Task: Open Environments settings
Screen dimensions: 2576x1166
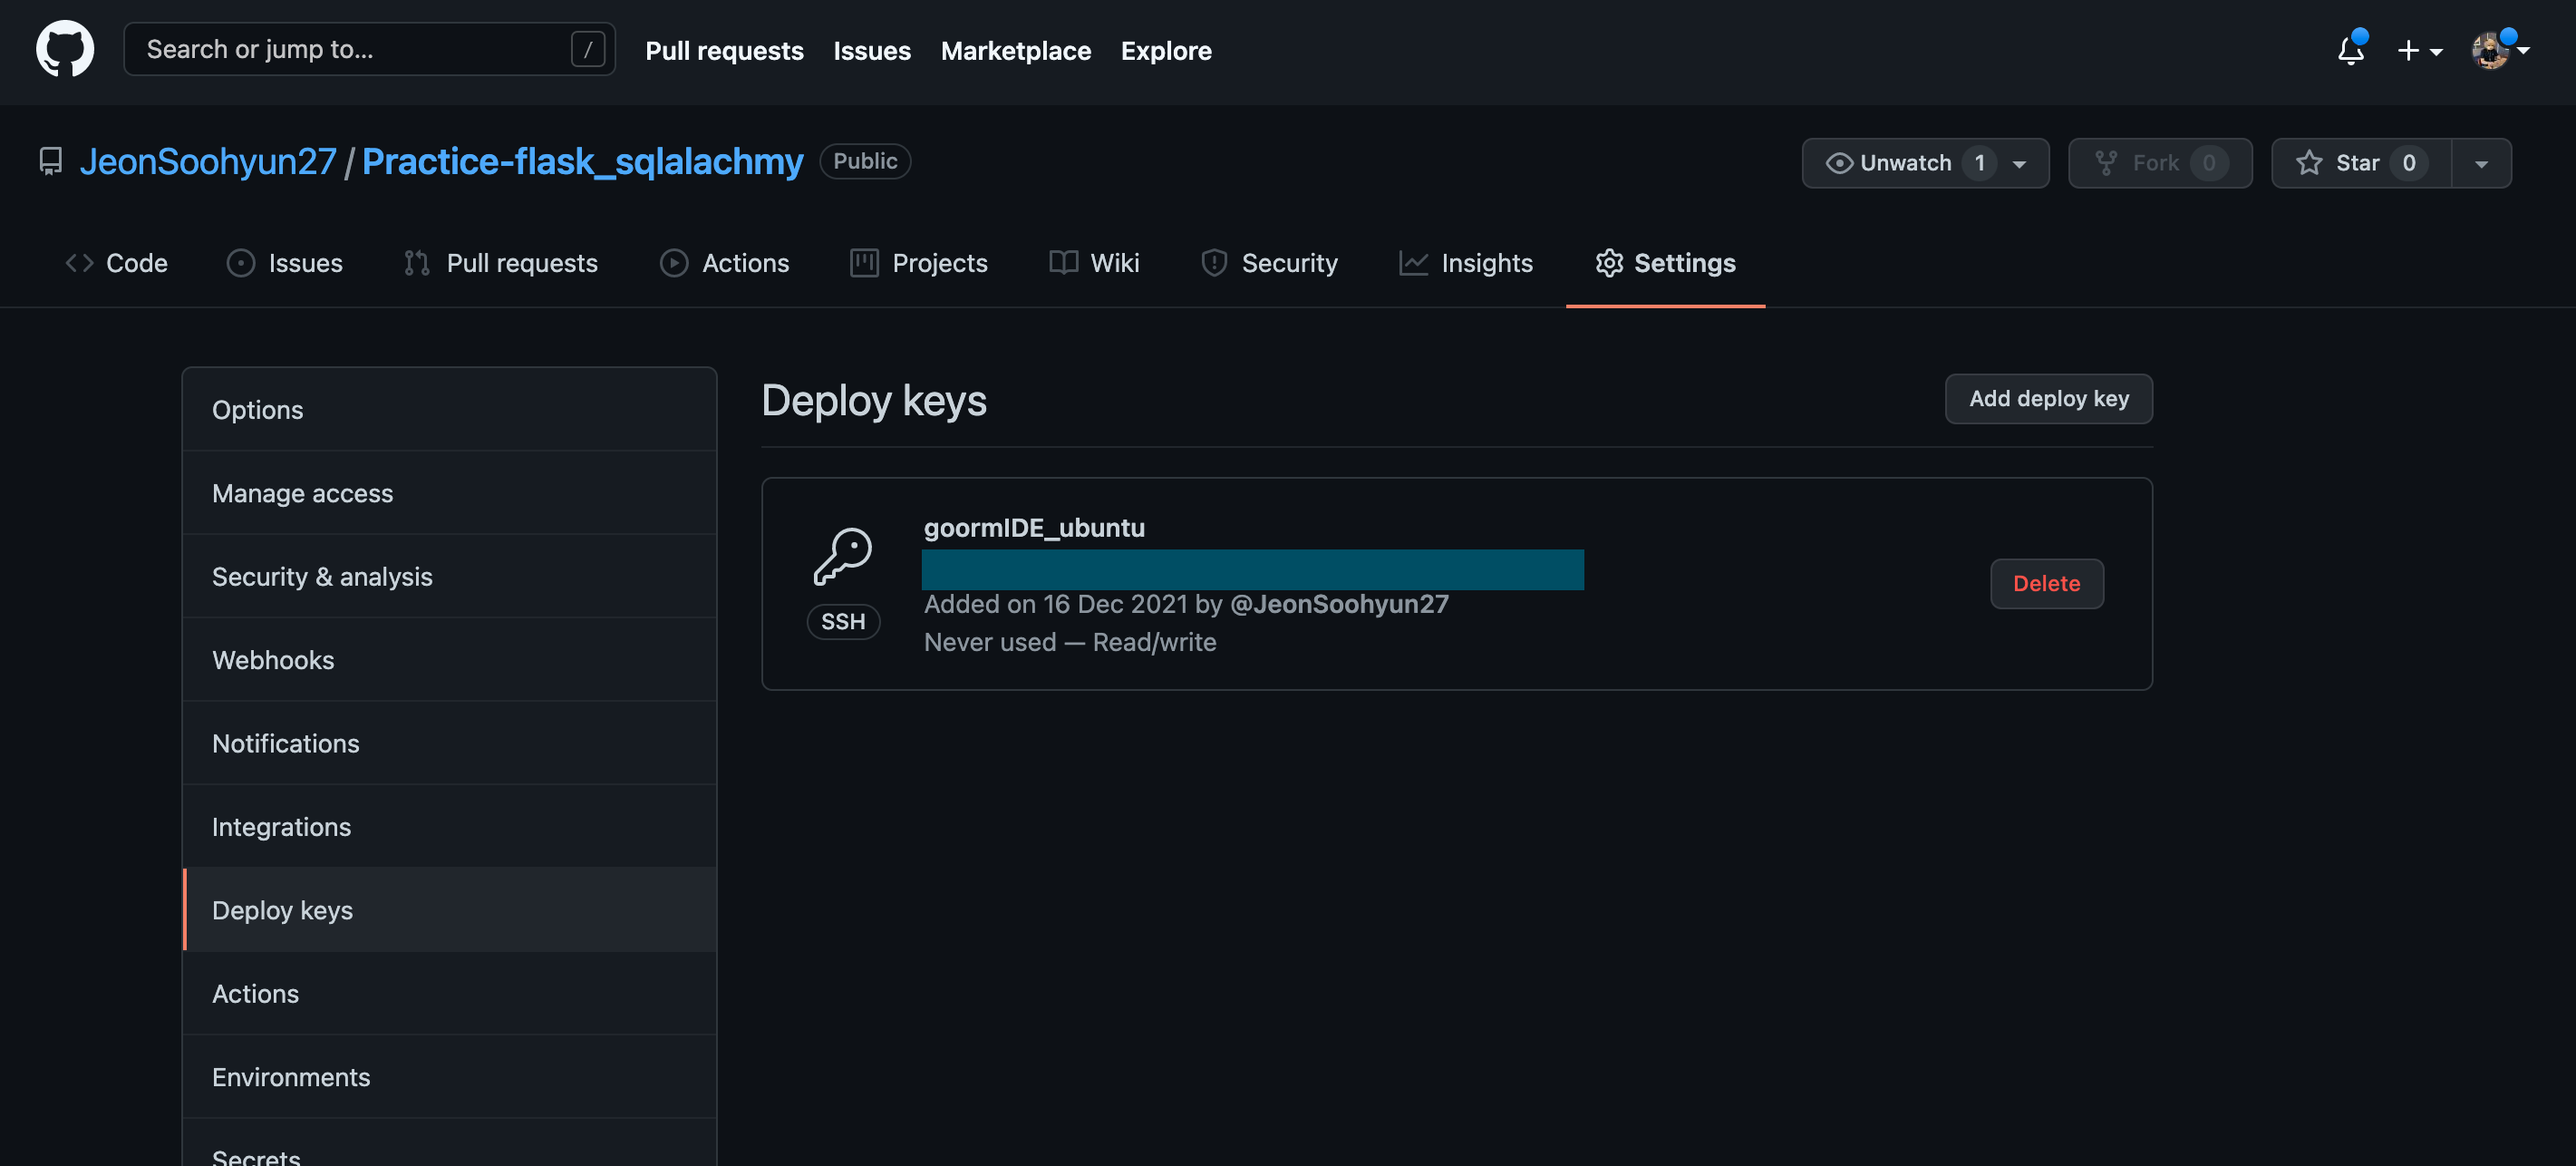Action: [450, 1077]
